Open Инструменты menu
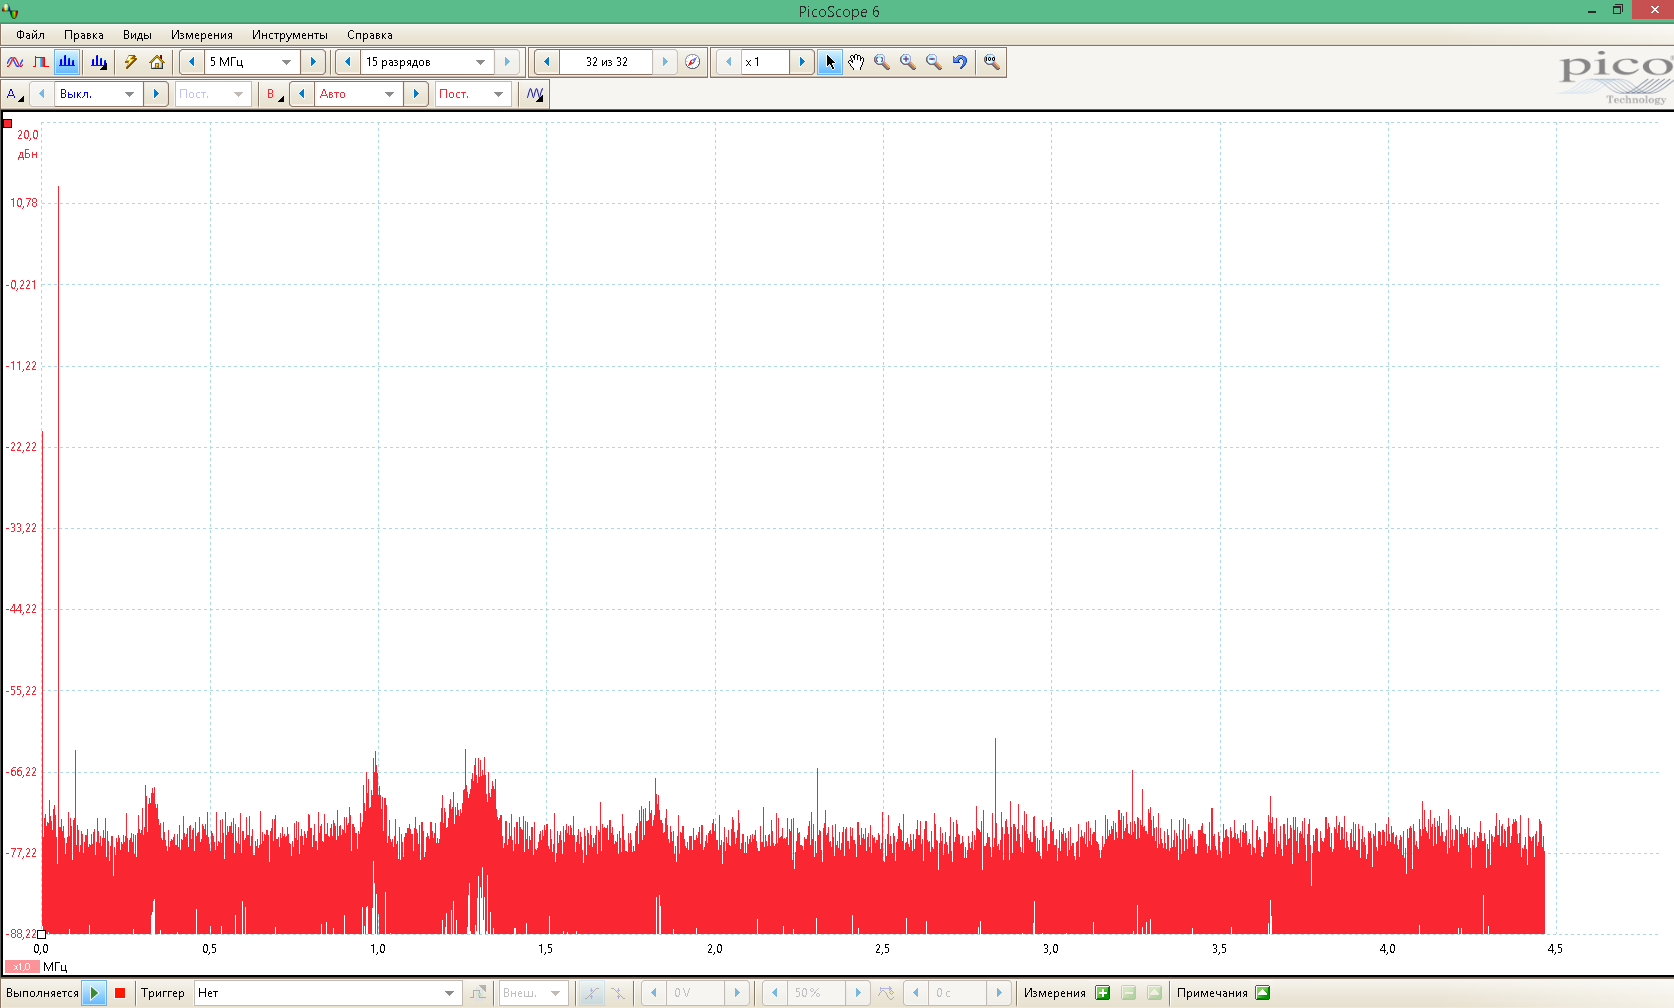This screenshot has height=1008, width=1674. (x=290, y=35)
